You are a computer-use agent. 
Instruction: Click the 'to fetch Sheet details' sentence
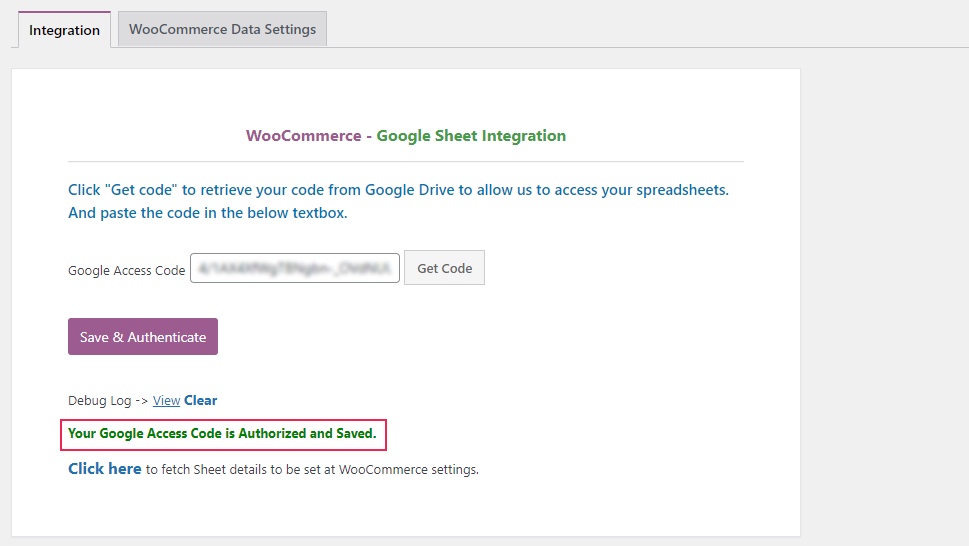coord(312,469)
